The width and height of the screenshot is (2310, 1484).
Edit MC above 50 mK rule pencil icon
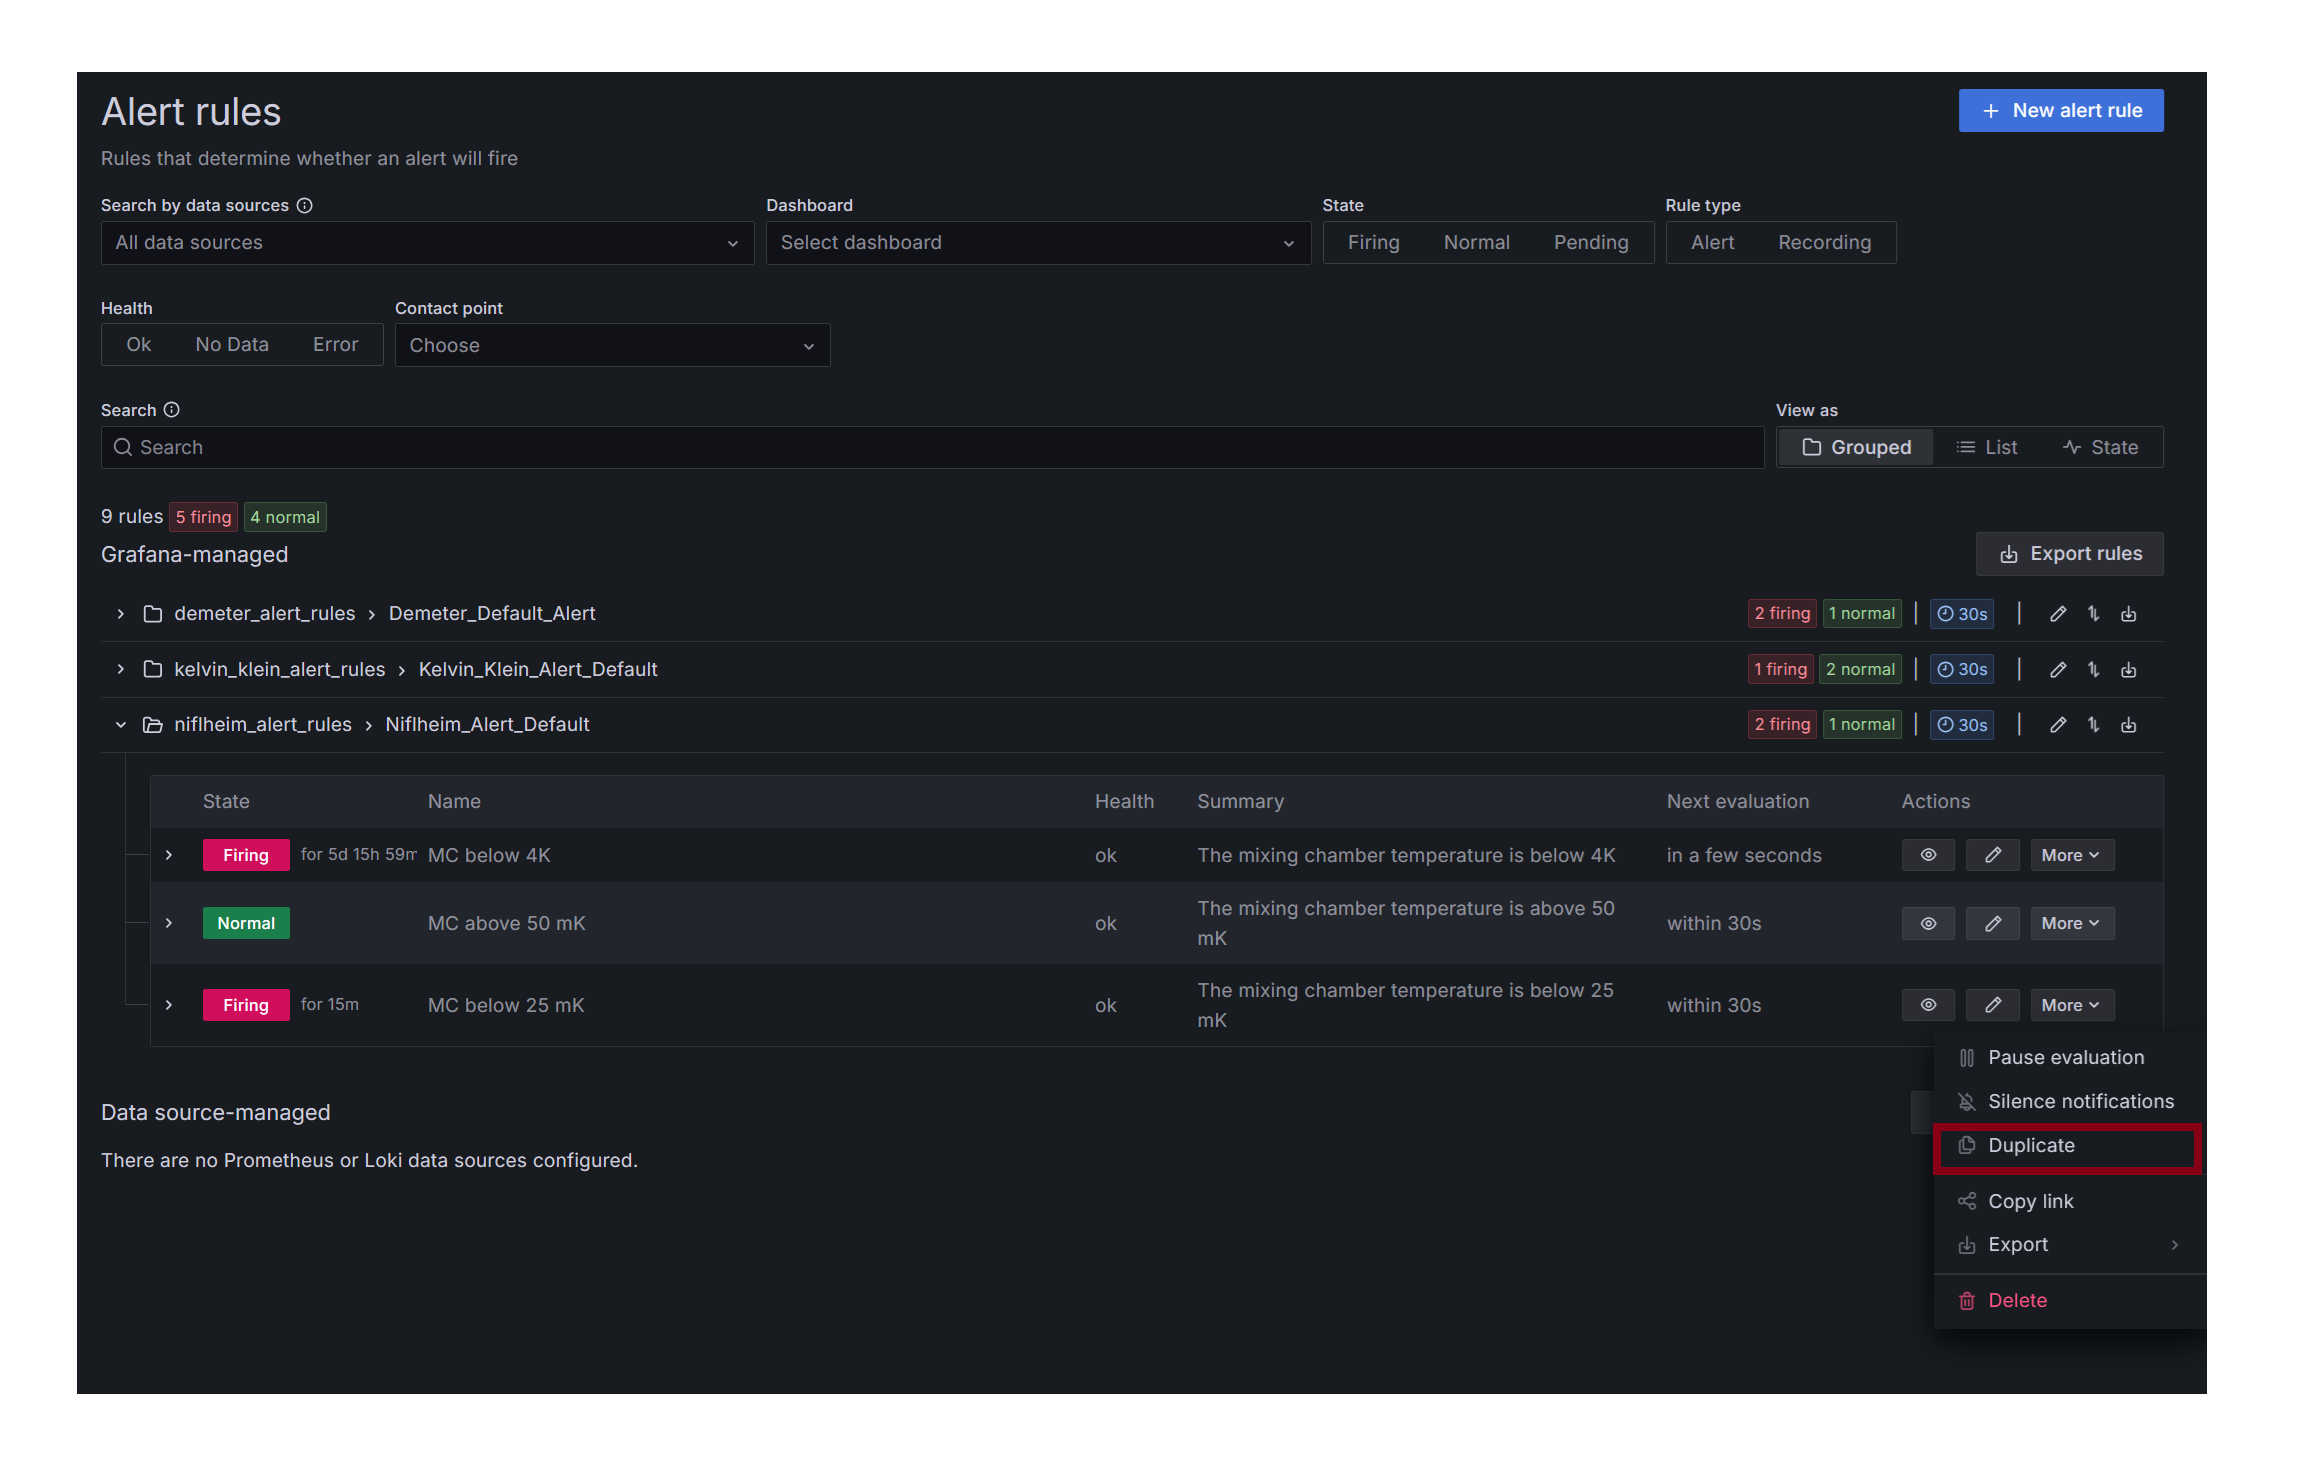pyautogui.click(x=1992, y=923)
